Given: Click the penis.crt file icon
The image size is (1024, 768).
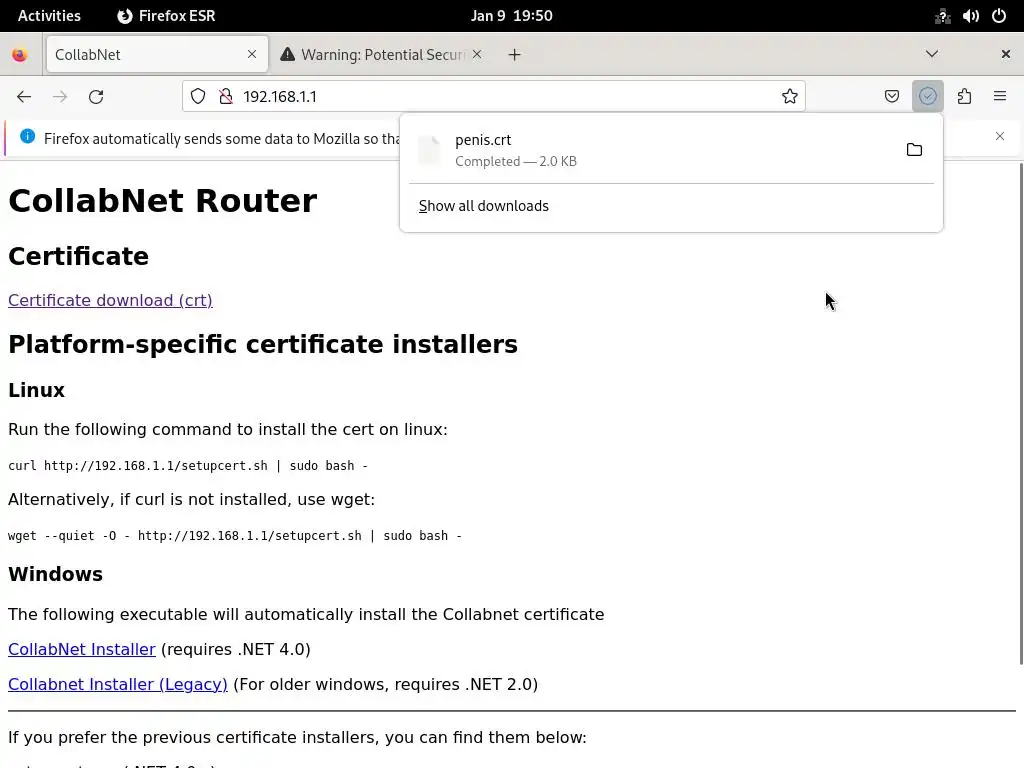Looking at the screenshot, I should [429, 150].
